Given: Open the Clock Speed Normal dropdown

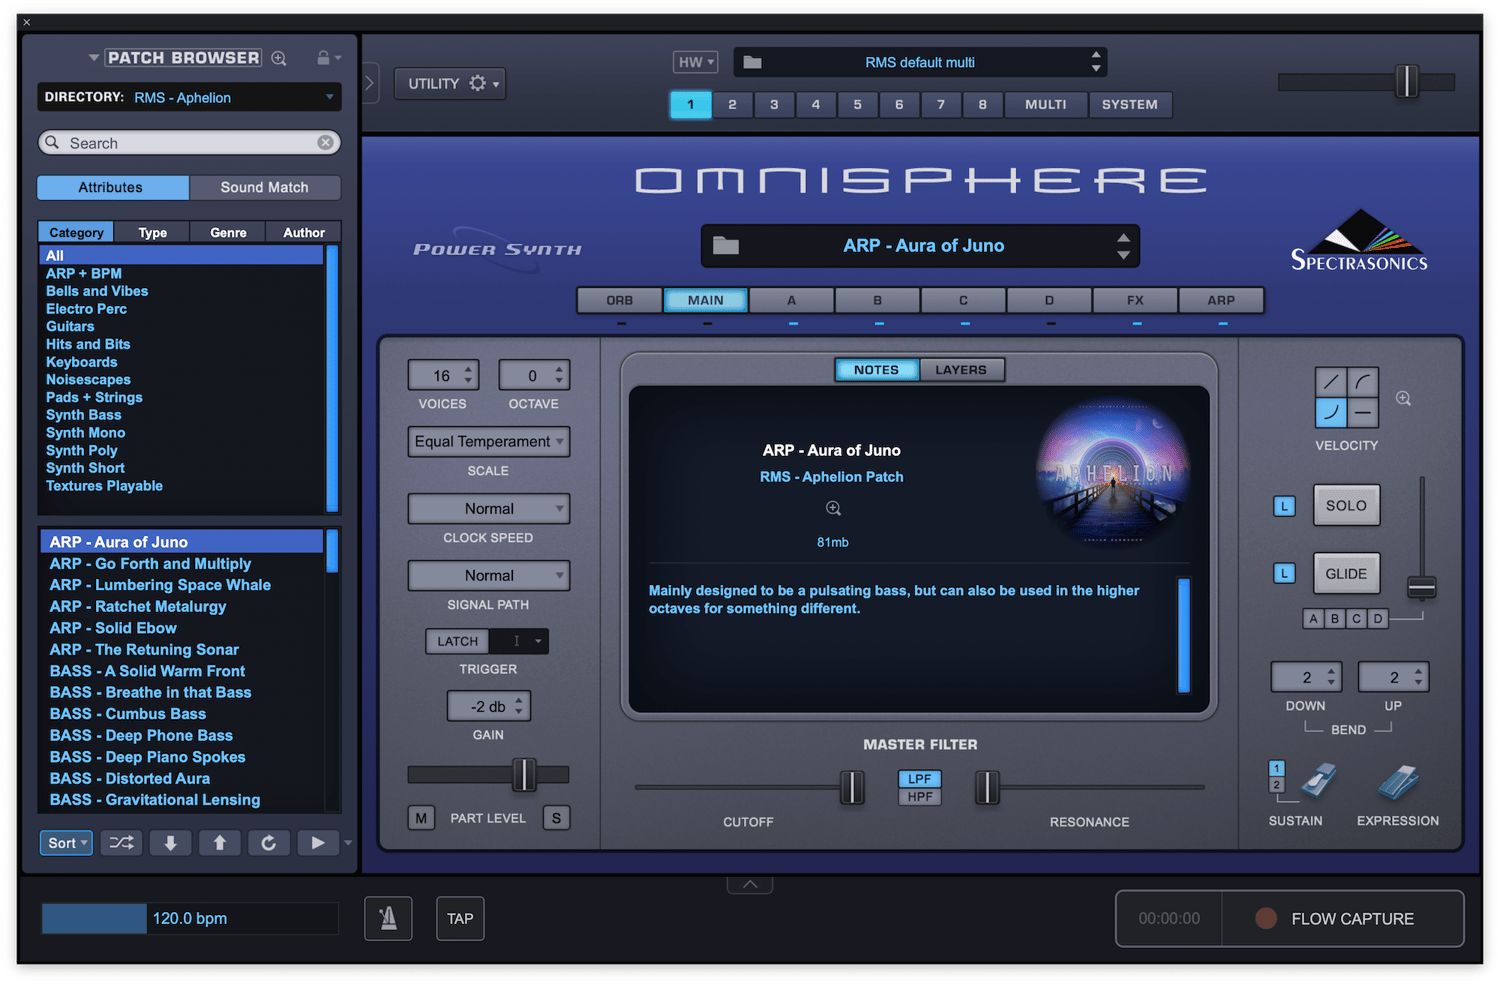Looking at the screenshot, I should point(489,508).
